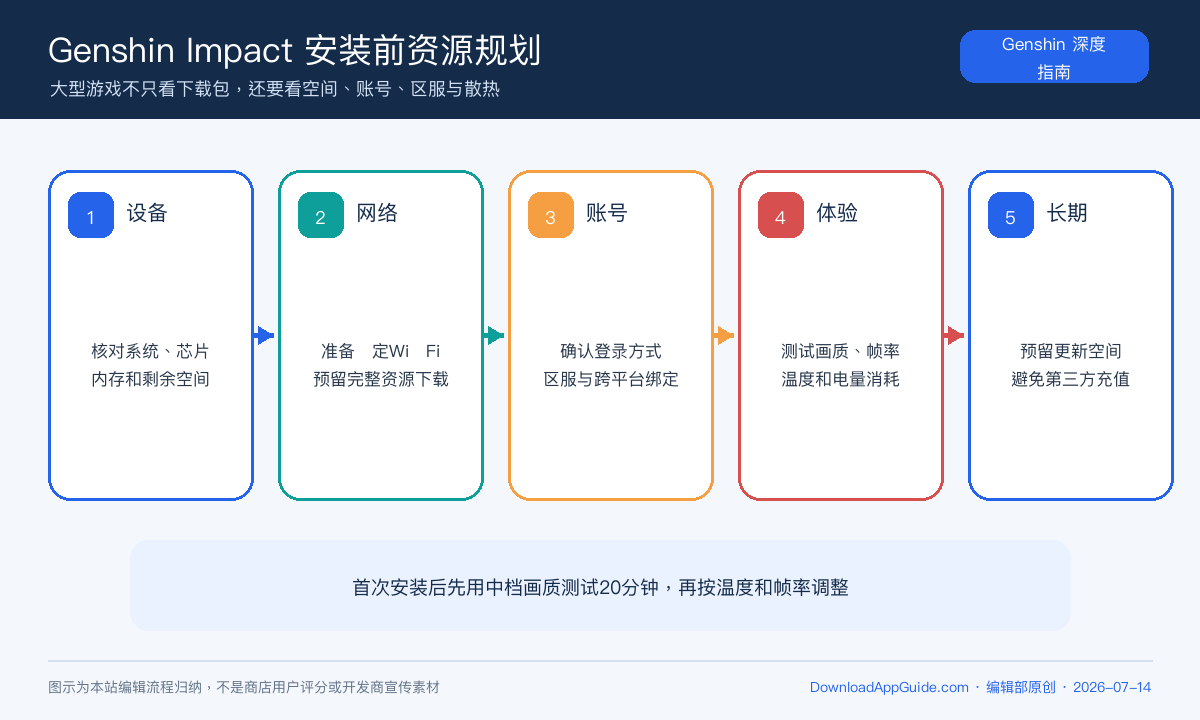Select the 网络 card heading

(377, 213)
